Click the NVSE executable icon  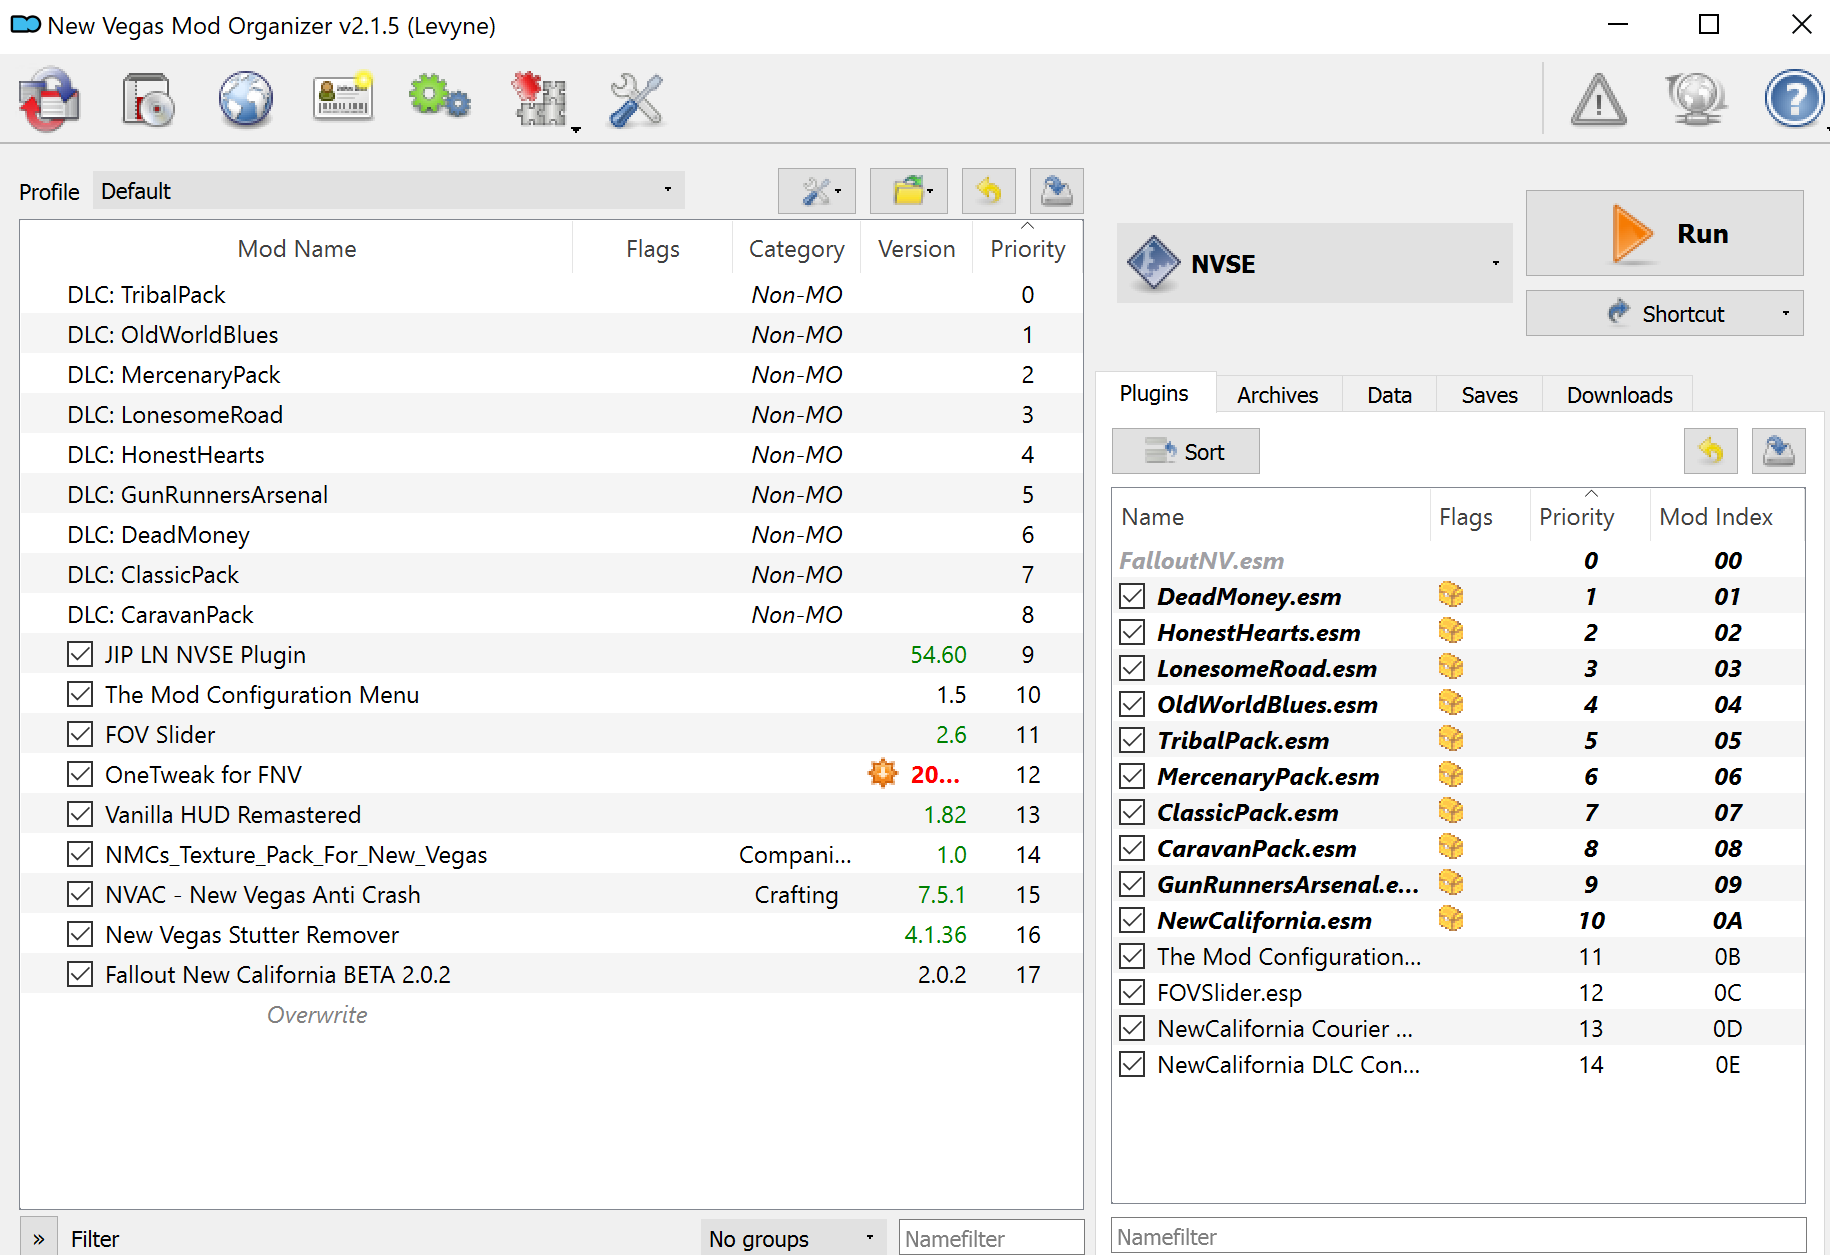coord(1153,263)
